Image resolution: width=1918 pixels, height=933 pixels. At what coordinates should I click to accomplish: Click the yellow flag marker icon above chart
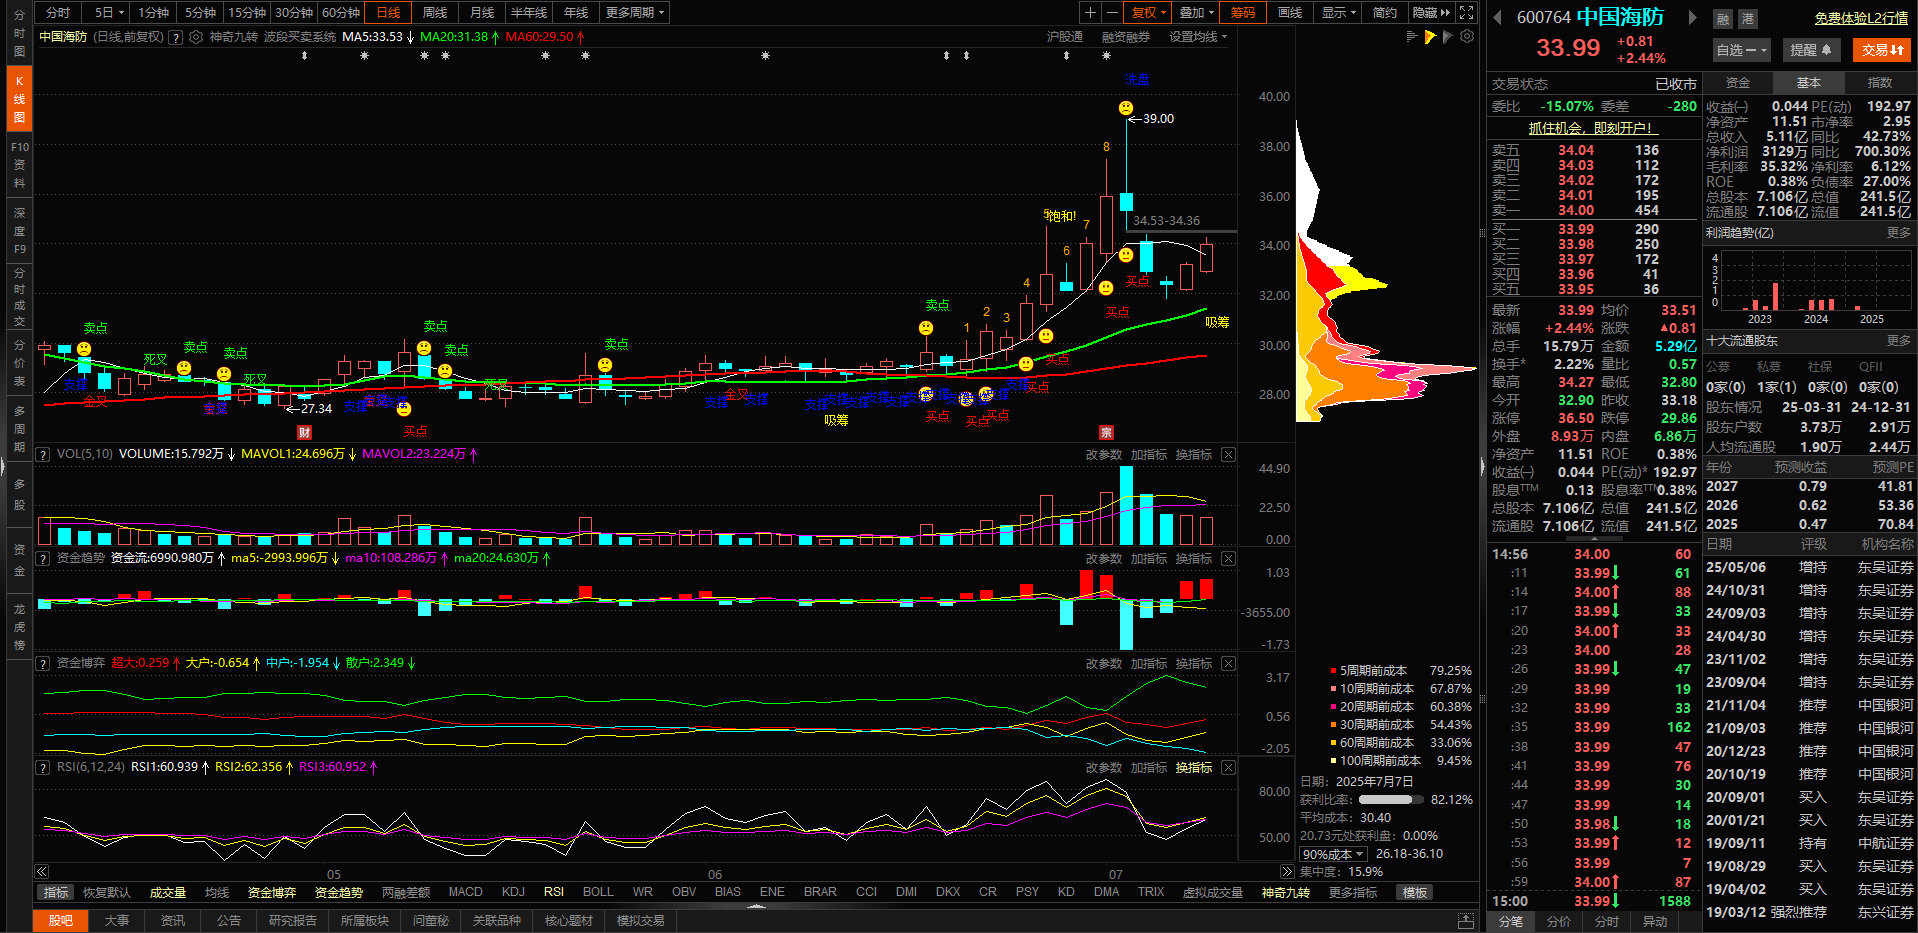[x=1430, y=37]
